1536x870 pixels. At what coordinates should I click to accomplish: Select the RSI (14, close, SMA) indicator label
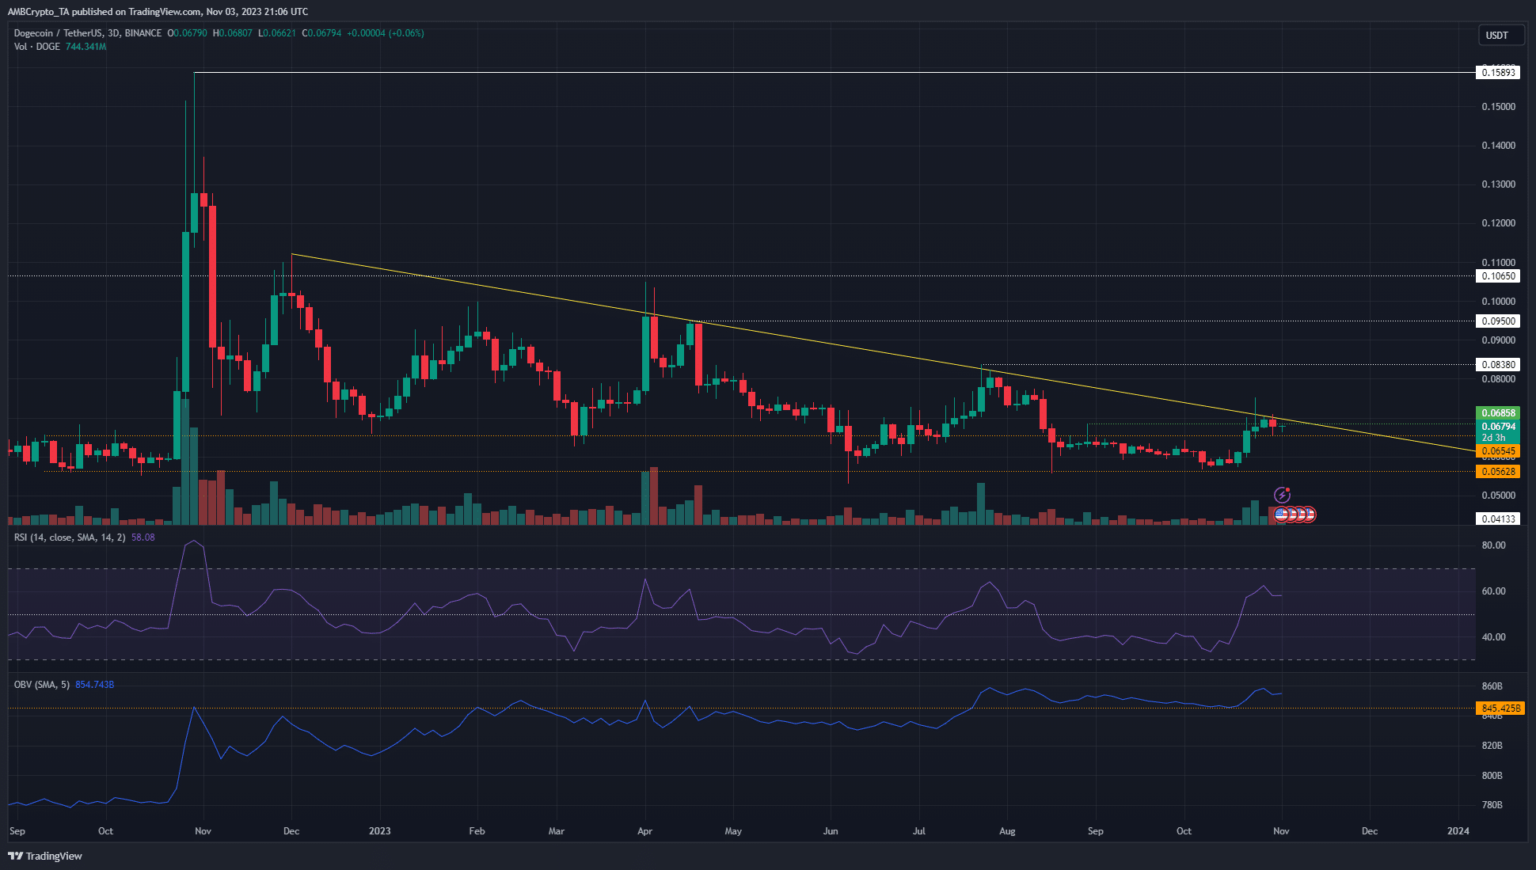click(x=70, y=538)
